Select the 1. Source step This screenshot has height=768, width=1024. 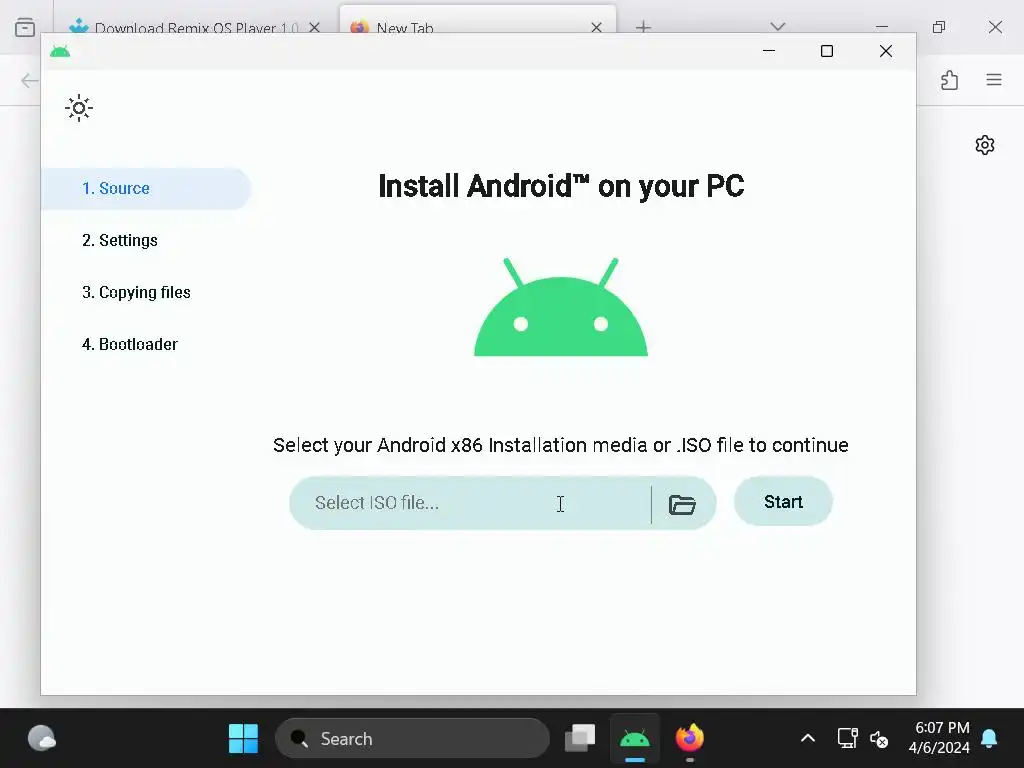tap(146, 188)
